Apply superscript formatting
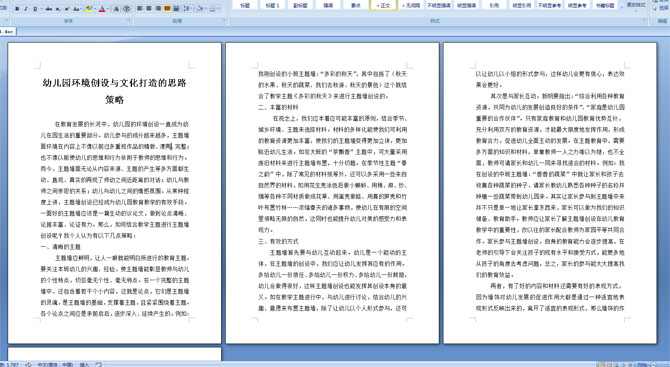 [67, 9]
